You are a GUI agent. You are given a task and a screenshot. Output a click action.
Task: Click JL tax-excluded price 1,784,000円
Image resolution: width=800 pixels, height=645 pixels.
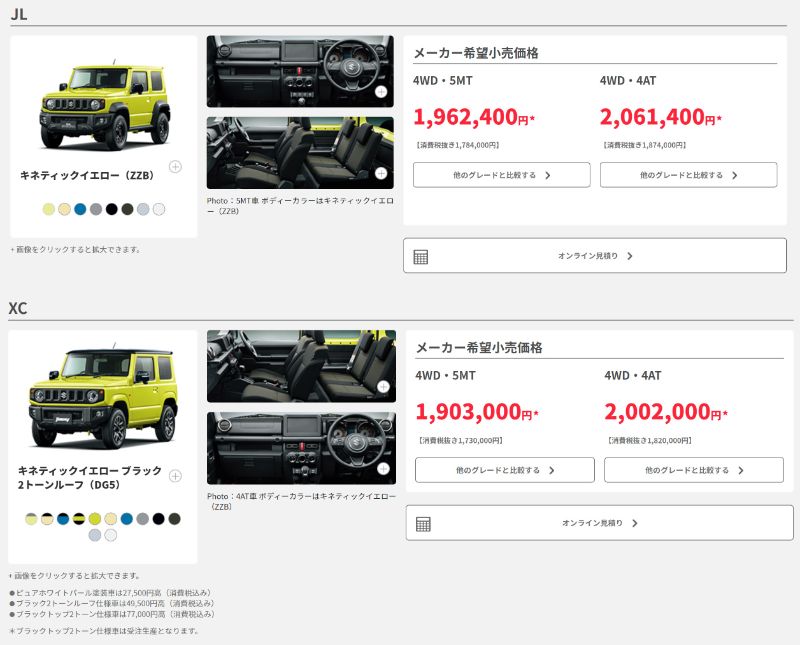point(458,145)
